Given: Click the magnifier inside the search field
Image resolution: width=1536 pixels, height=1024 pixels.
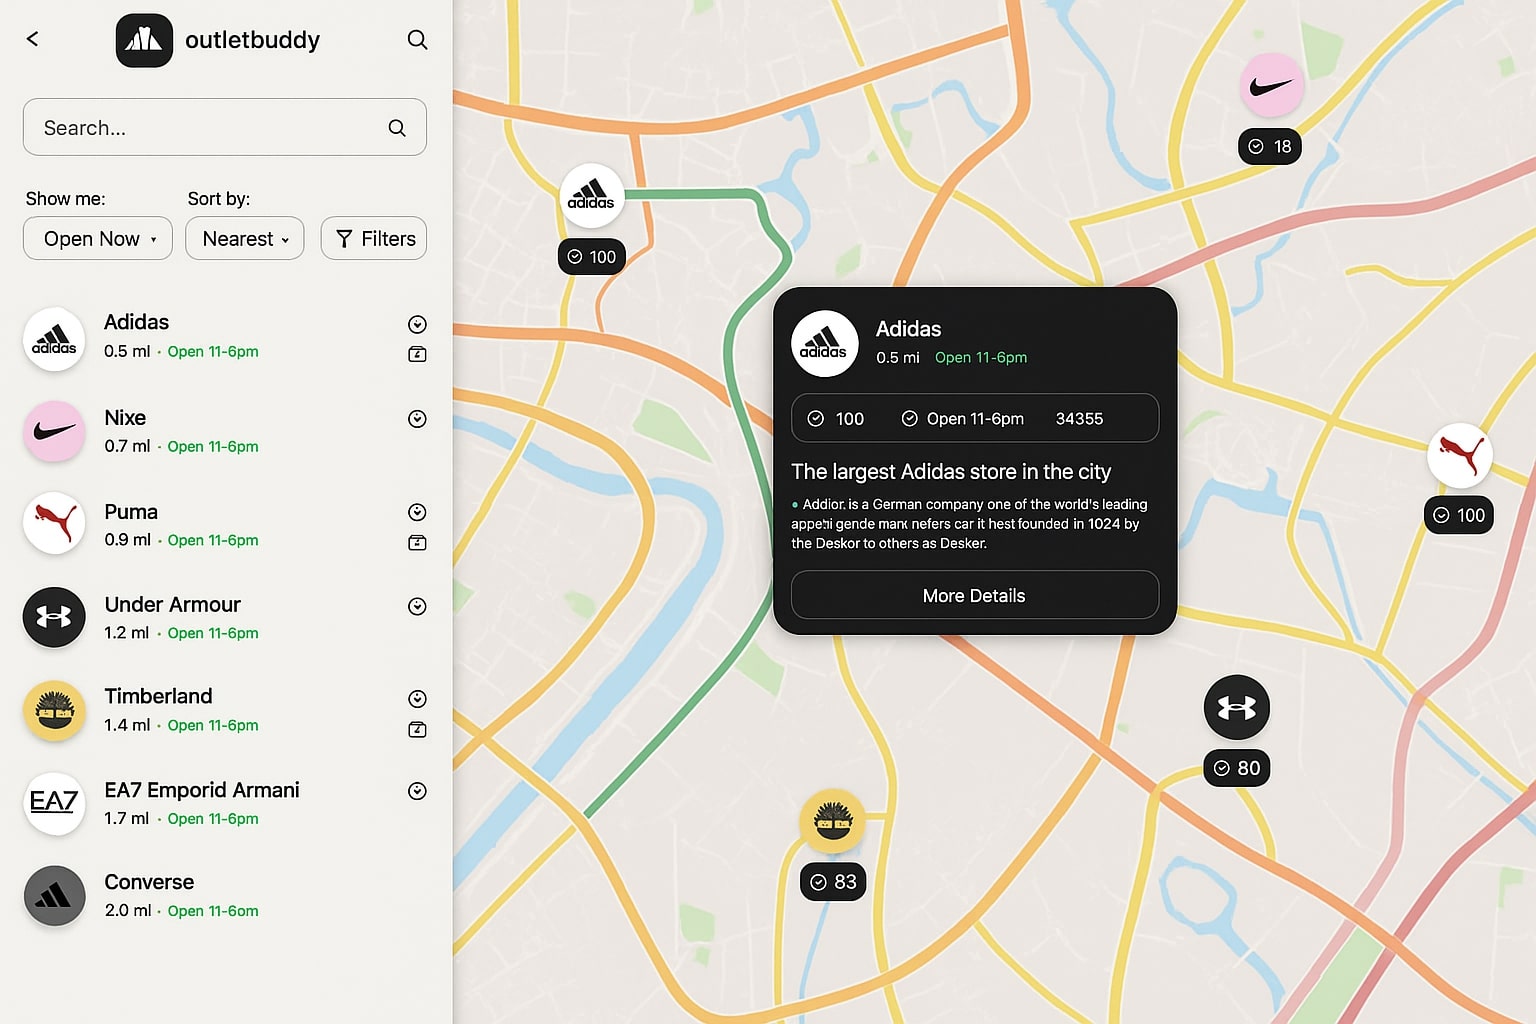Looking at the screenshot, I should click(397, 128).
